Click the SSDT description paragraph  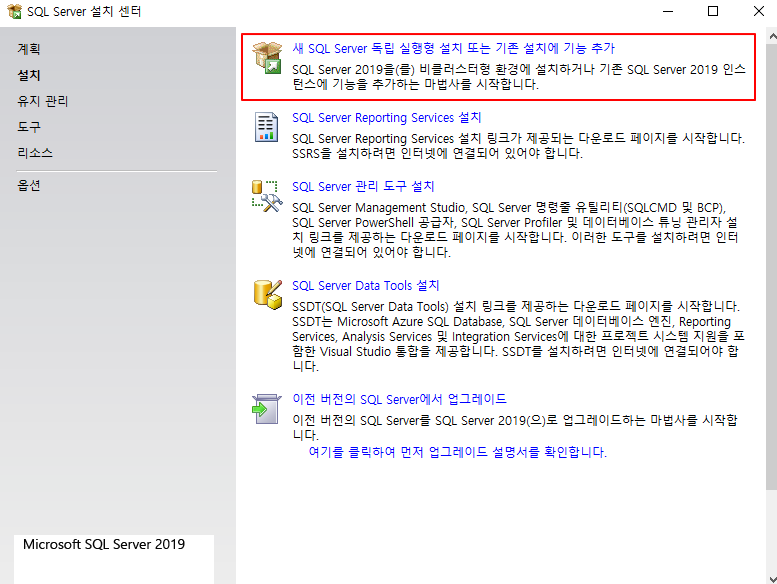(x=518, y=336)
